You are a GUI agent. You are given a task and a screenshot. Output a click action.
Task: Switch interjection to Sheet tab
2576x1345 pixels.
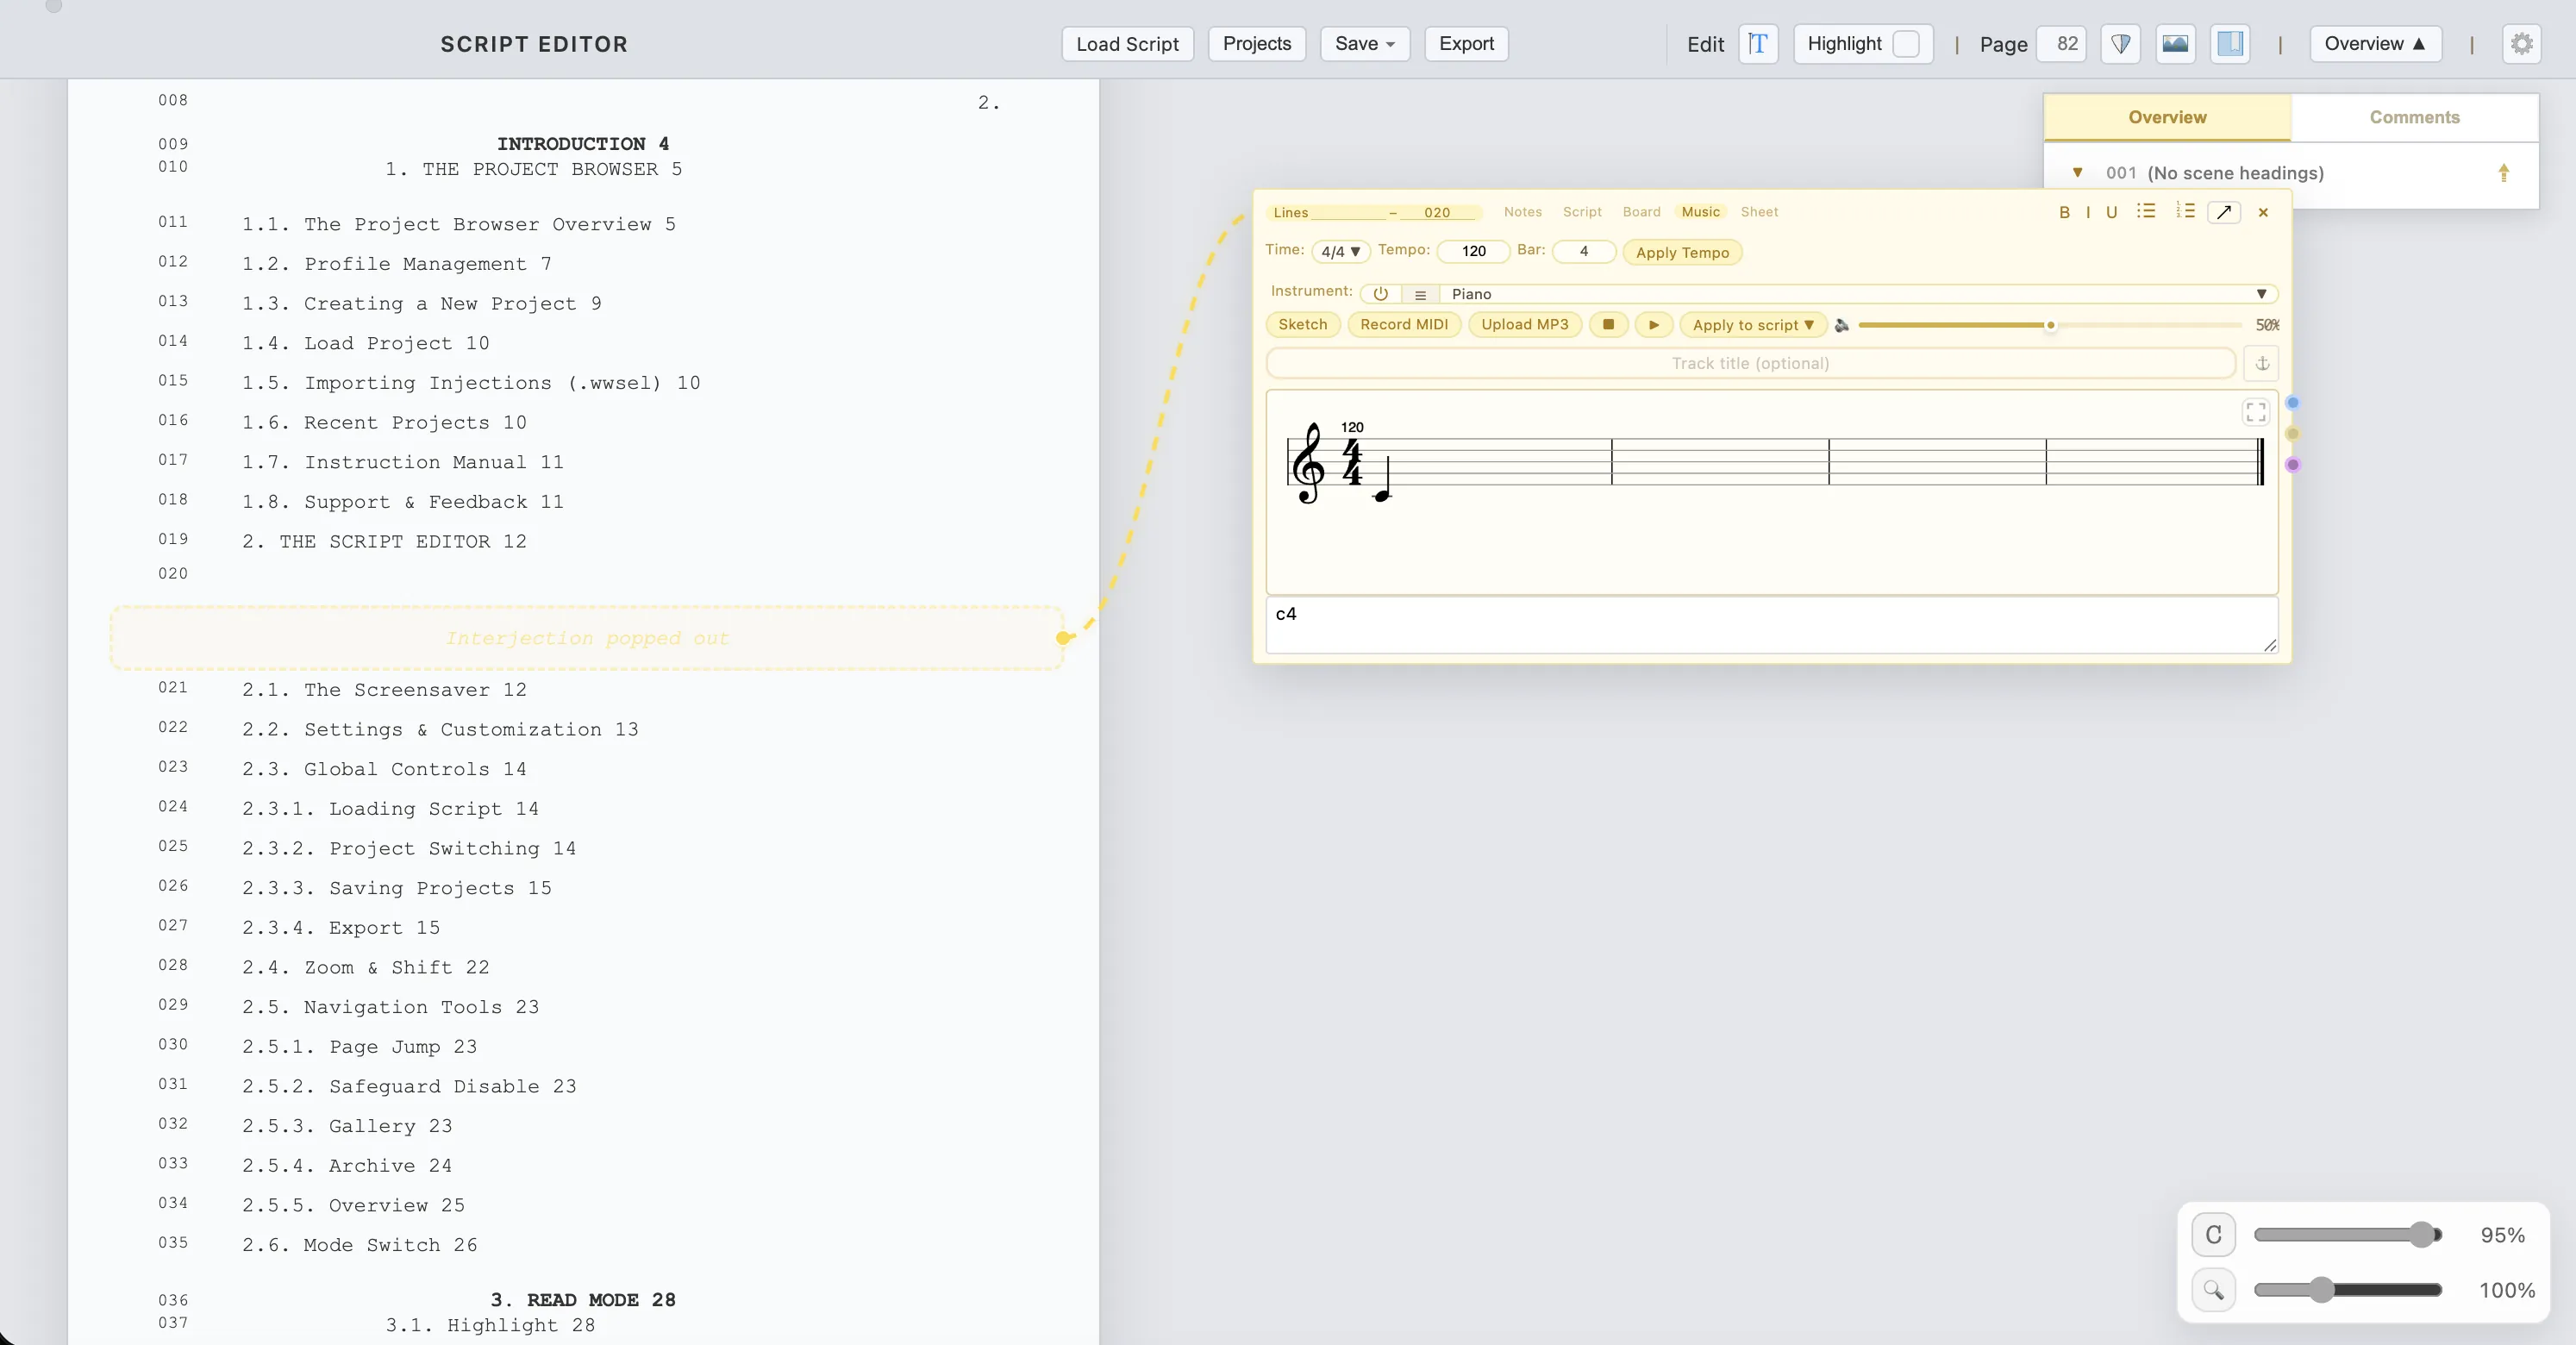1759,212
